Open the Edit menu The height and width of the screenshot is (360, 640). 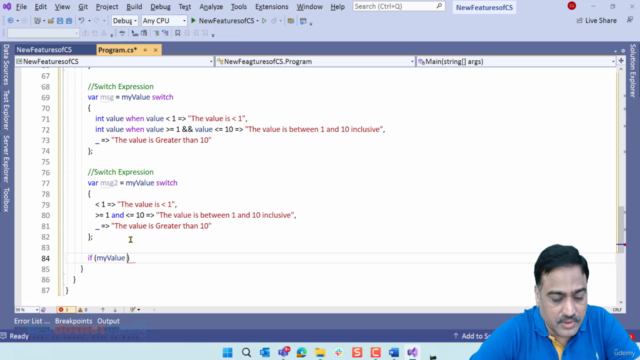pyautogui.click(x=40, y=7)
